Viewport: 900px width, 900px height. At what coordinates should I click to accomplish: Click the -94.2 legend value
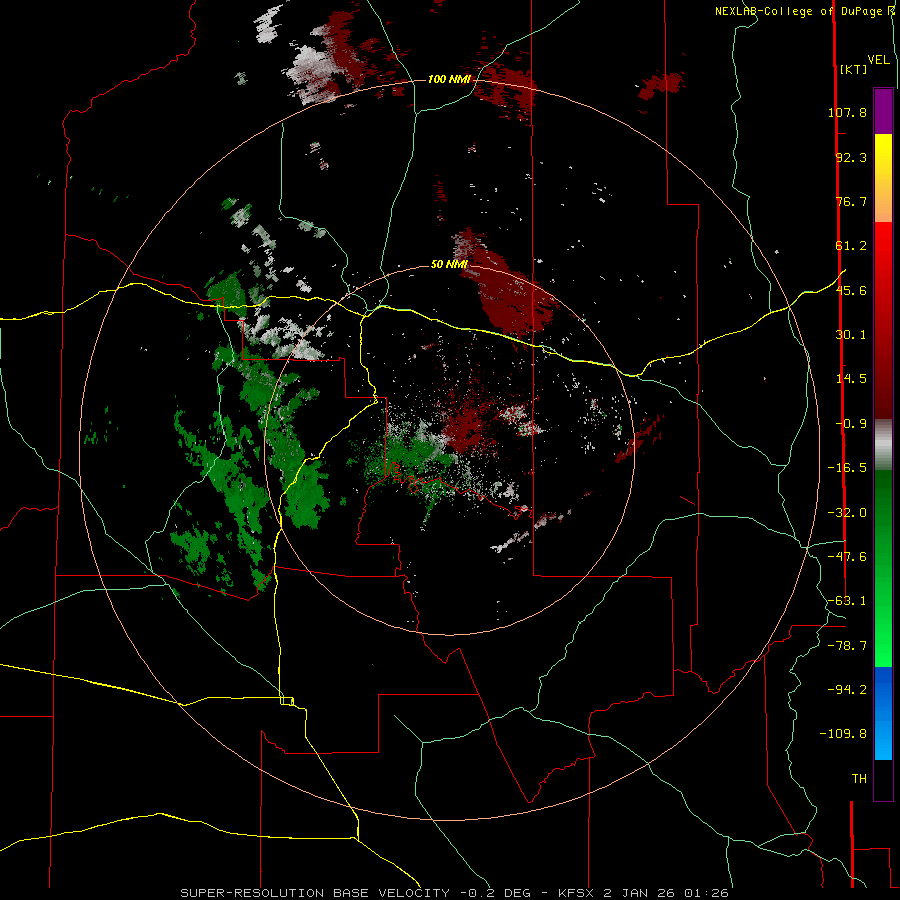[x=847, y=690]
